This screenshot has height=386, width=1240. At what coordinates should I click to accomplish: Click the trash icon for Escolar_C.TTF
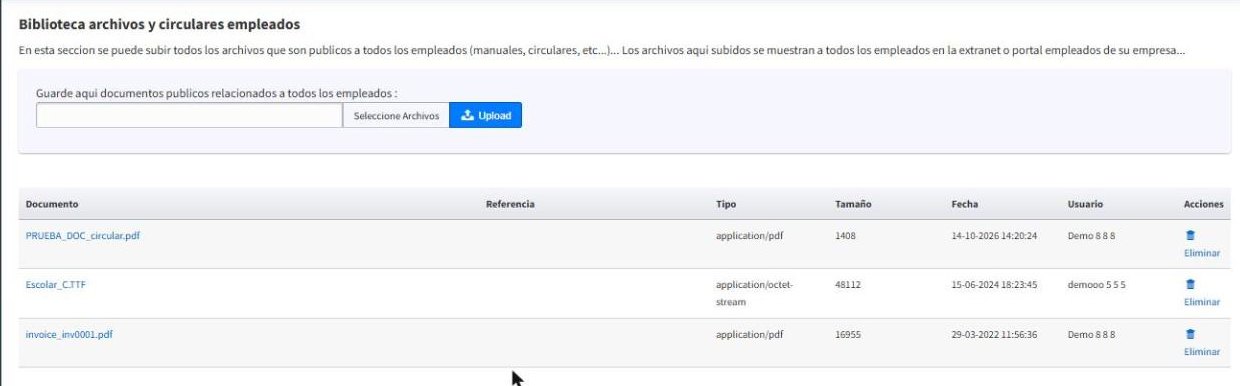click(1190, 285)
